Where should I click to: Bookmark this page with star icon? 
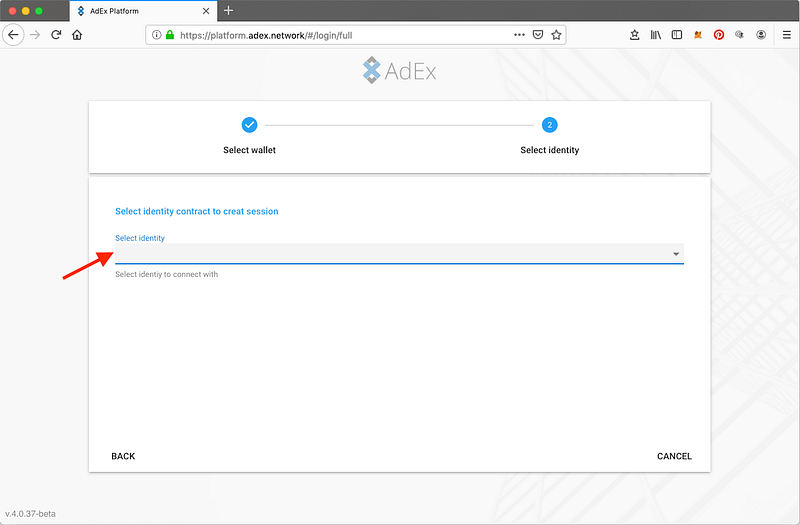click(x=556, y=35)
